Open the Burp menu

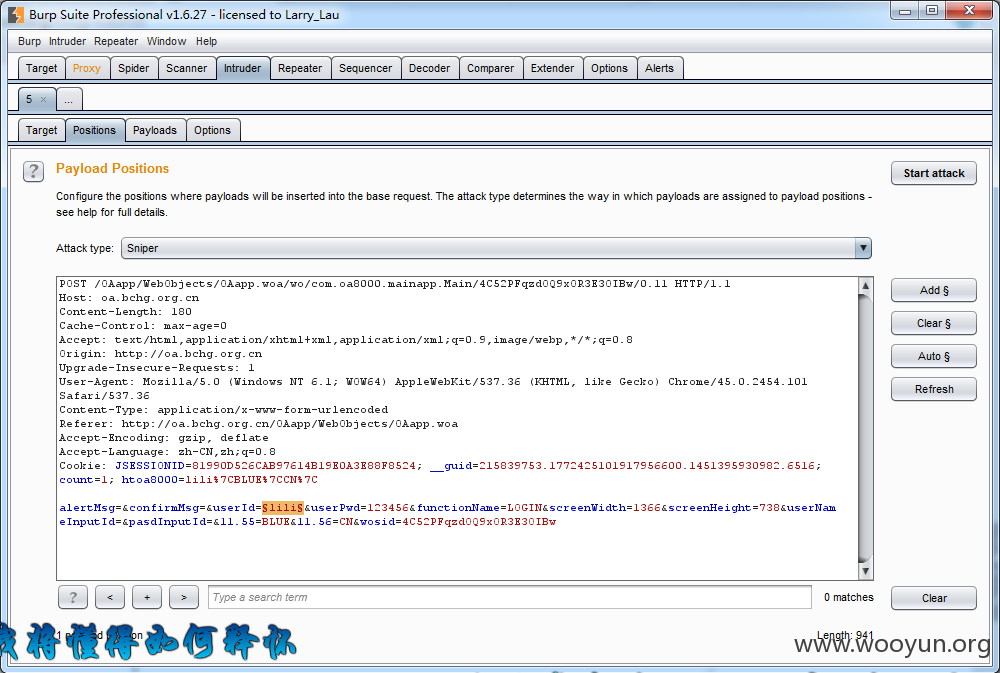click(x=29, y=41)
